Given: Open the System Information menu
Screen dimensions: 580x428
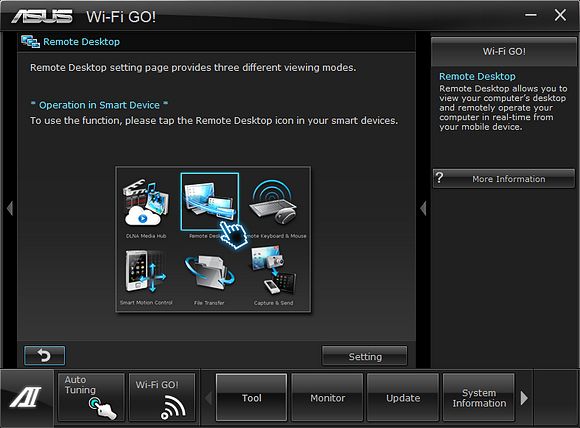Looking at the screenshot, I should [x=479, y=397].
